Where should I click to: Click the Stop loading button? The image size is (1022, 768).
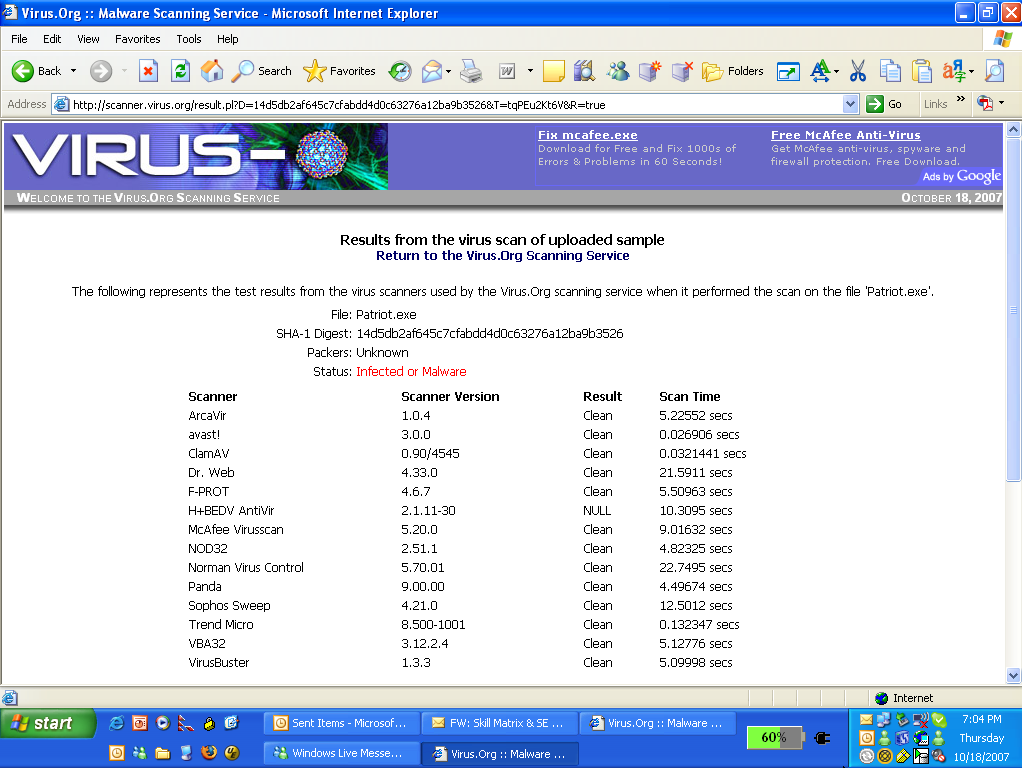pos(148,71)
